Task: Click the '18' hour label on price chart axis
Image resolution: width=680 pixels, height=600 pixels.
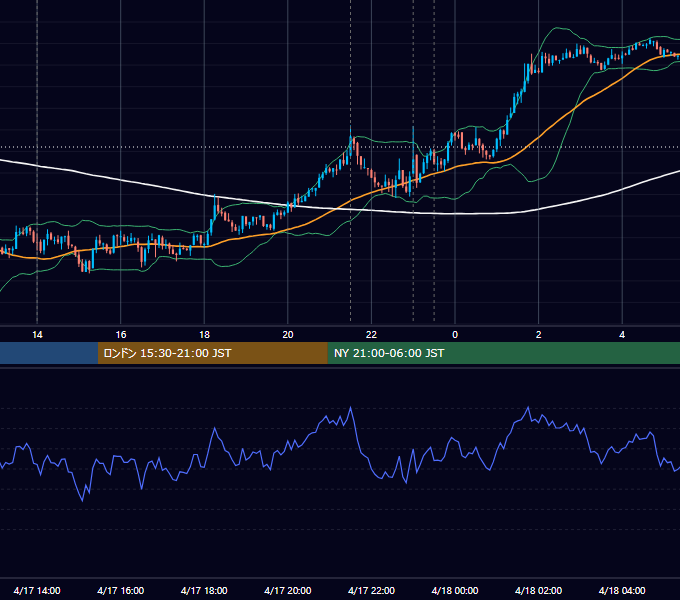Action: point(204,335)
